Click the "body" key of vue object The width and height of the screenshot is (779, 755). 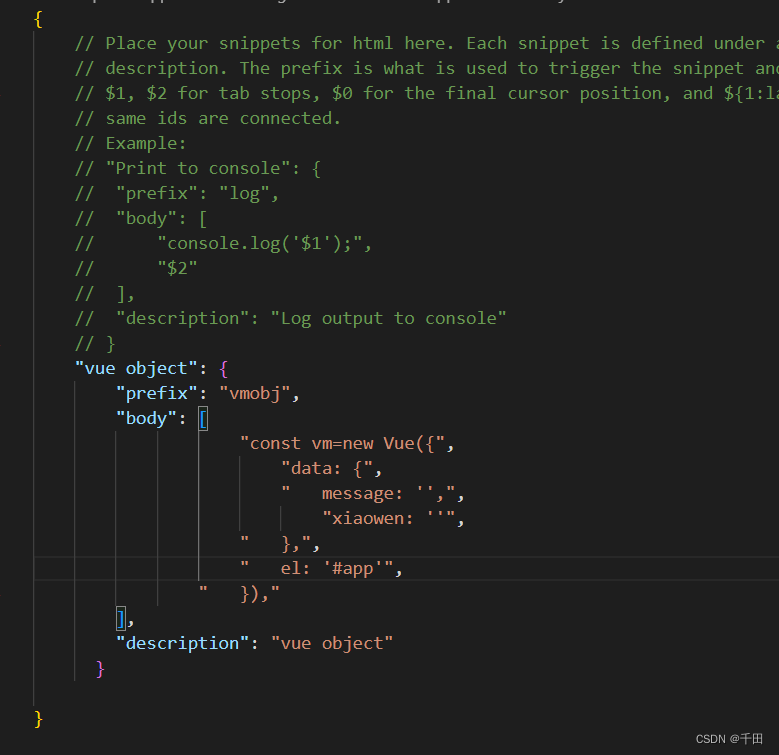click(x=147, y=418)
